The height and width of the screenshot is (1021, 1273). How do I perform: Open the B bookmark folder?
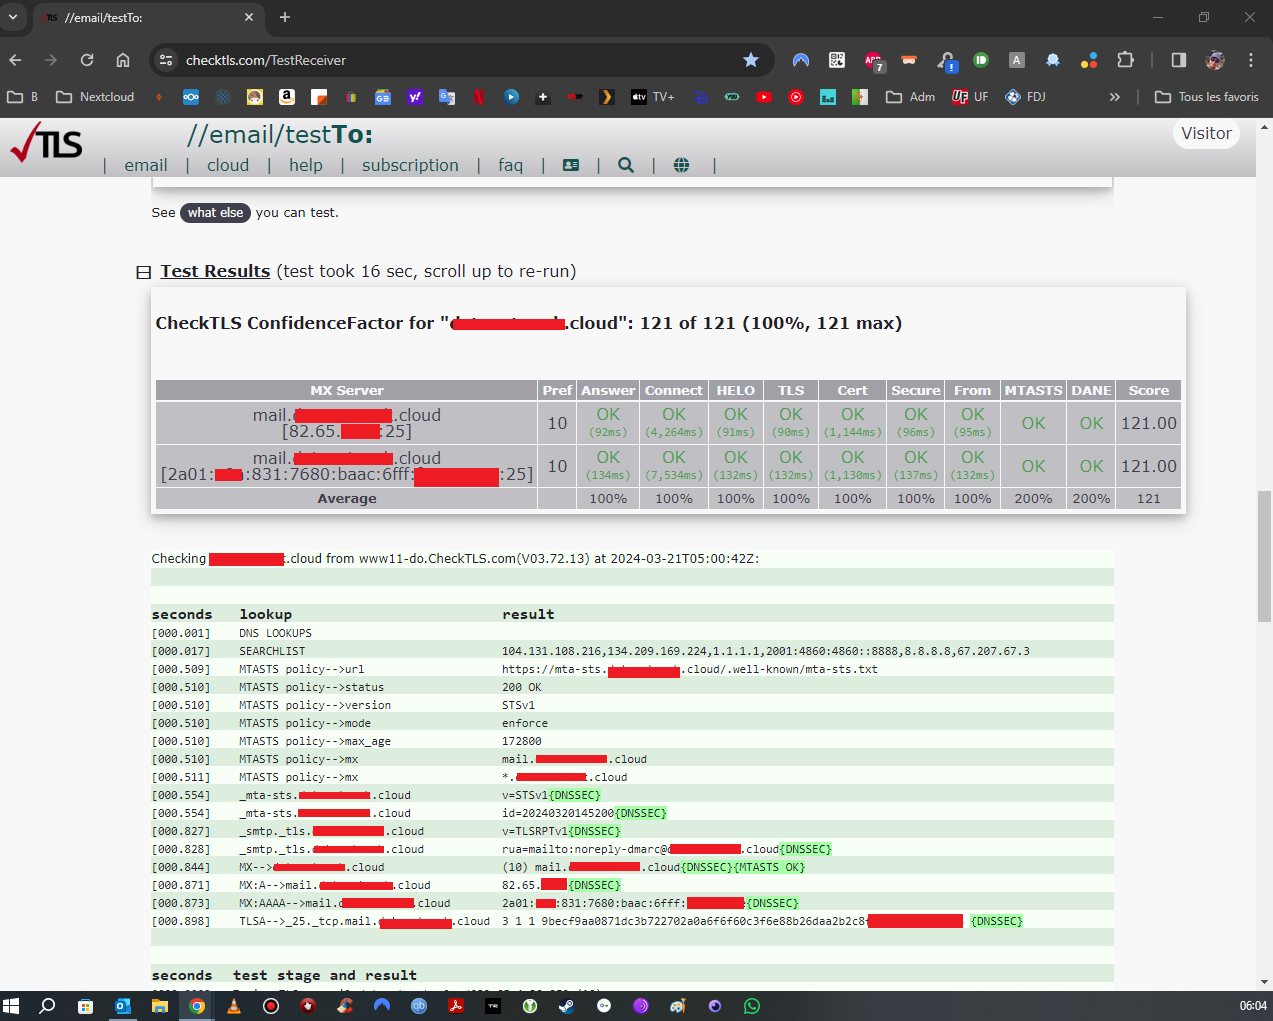(x=22, y=97)
